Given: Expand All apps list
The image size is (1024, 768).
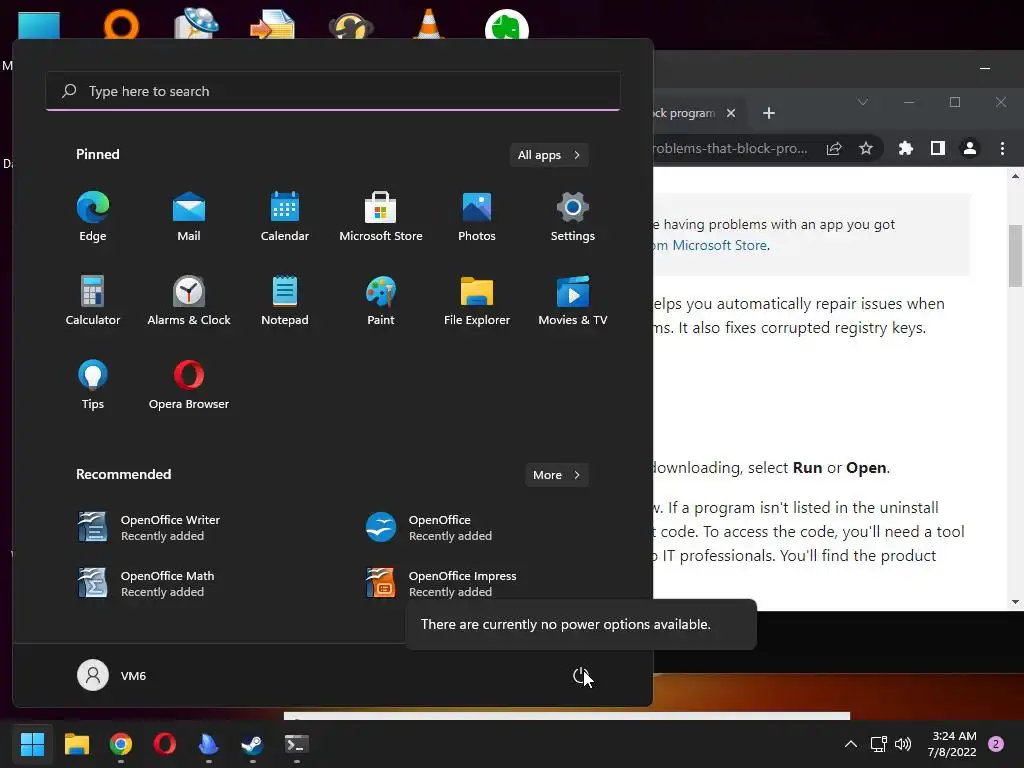Looking at the screenshot, I should (x=549, y=155).
